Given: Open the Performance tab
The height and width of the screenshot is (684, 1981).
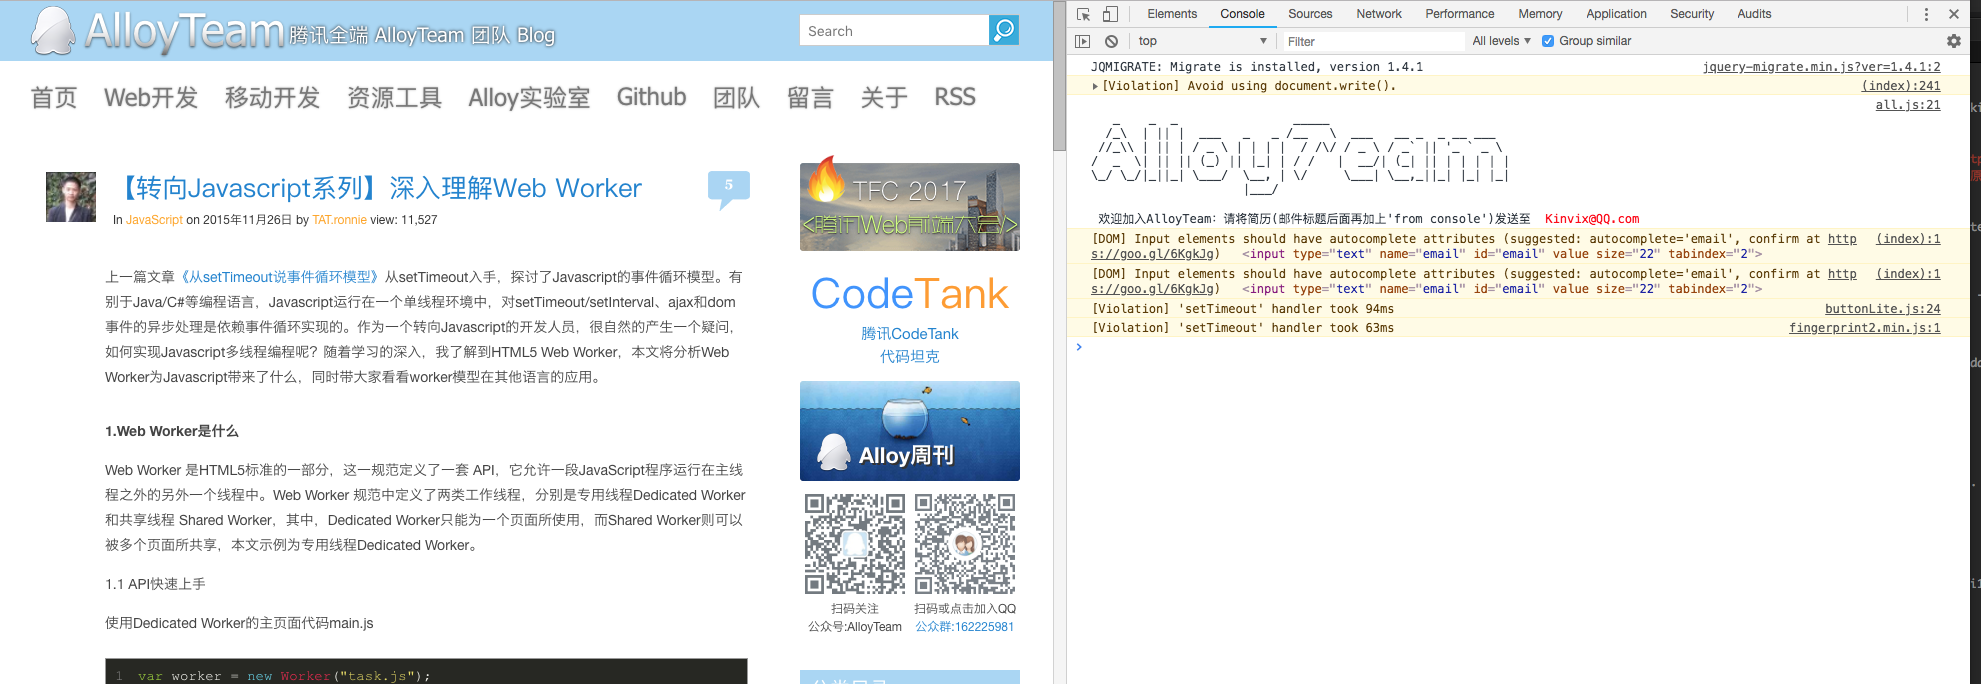Looking at the screenshot, I should (1460, 14).
